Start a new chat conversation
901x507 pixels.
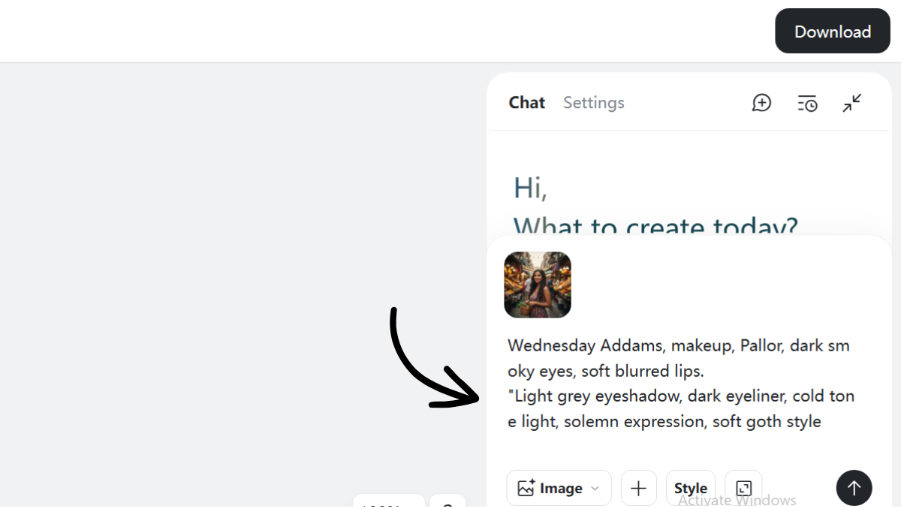[762, 103]
